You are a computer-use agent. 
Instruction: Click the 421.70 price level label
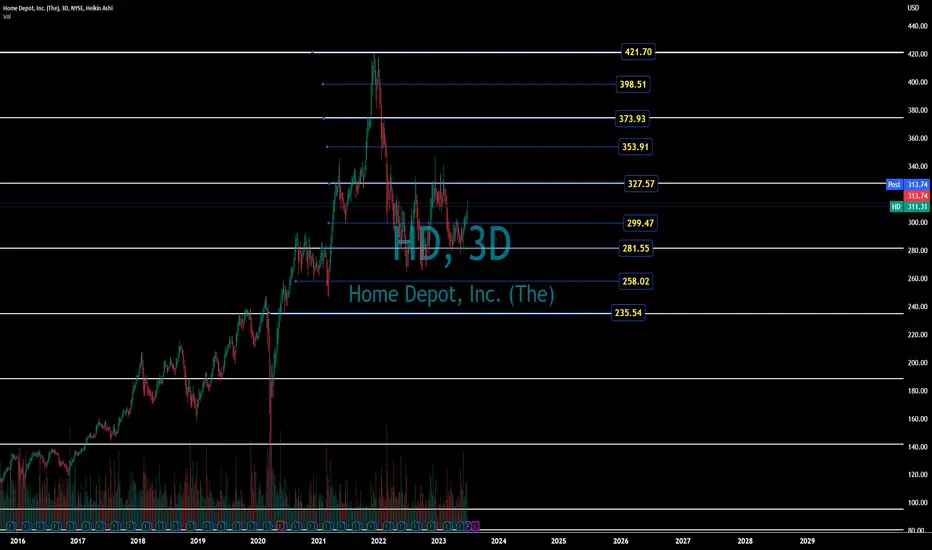pos(638,52)
